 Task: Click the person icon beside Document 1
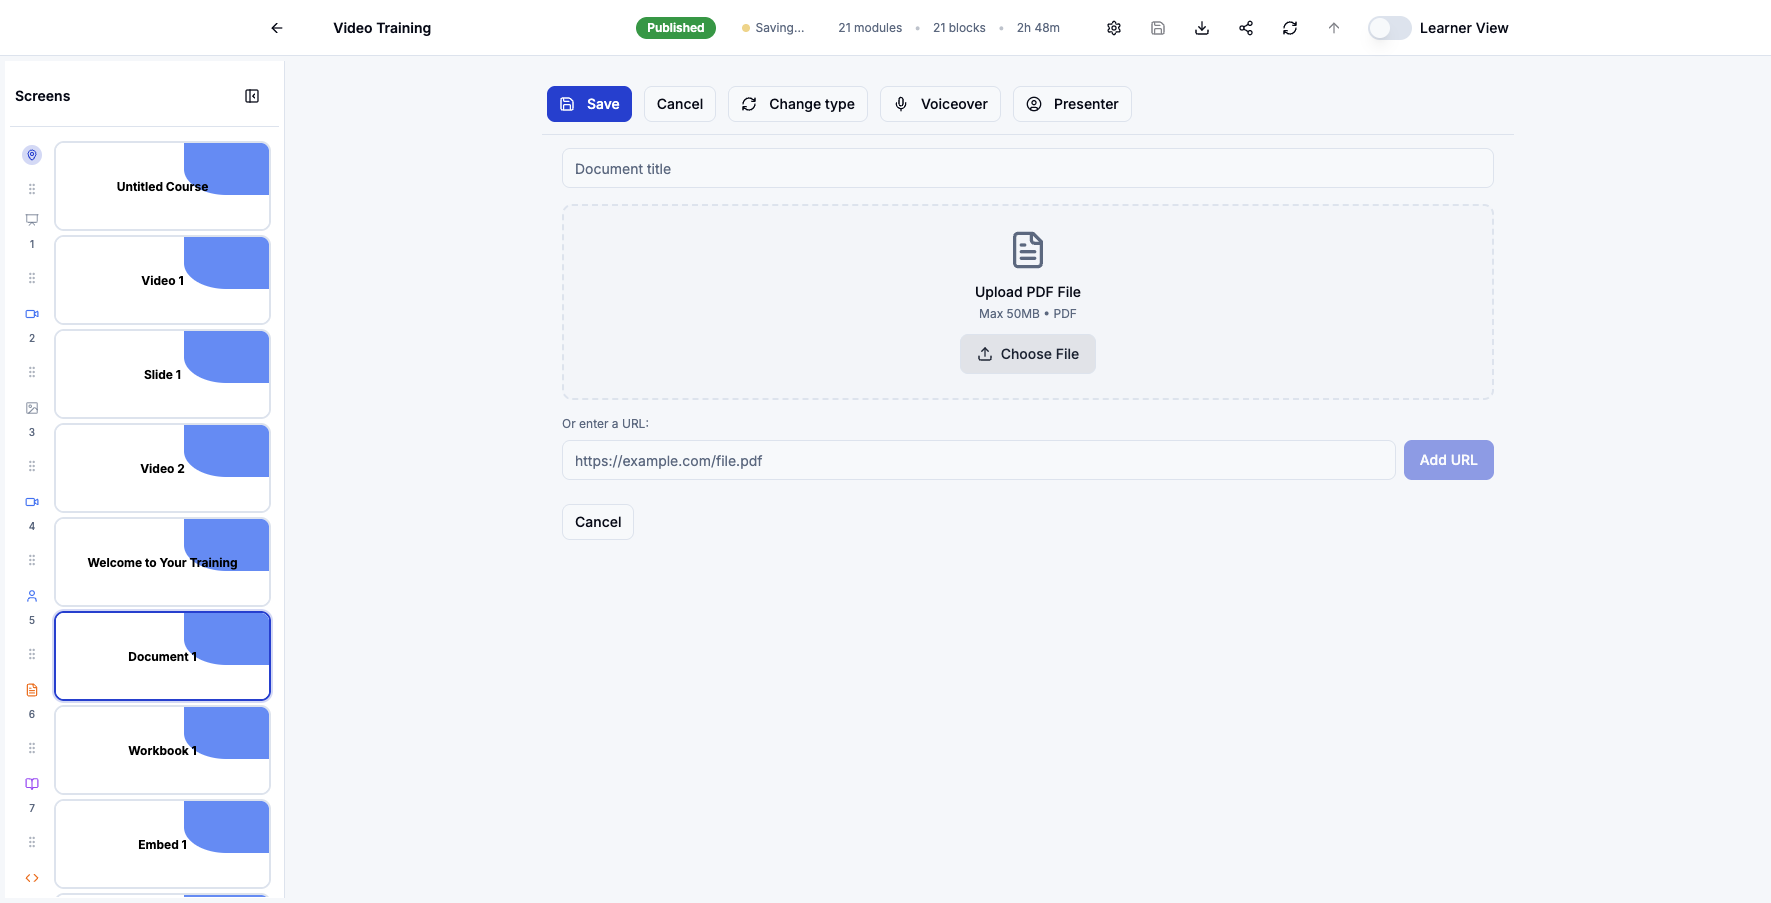32,596
